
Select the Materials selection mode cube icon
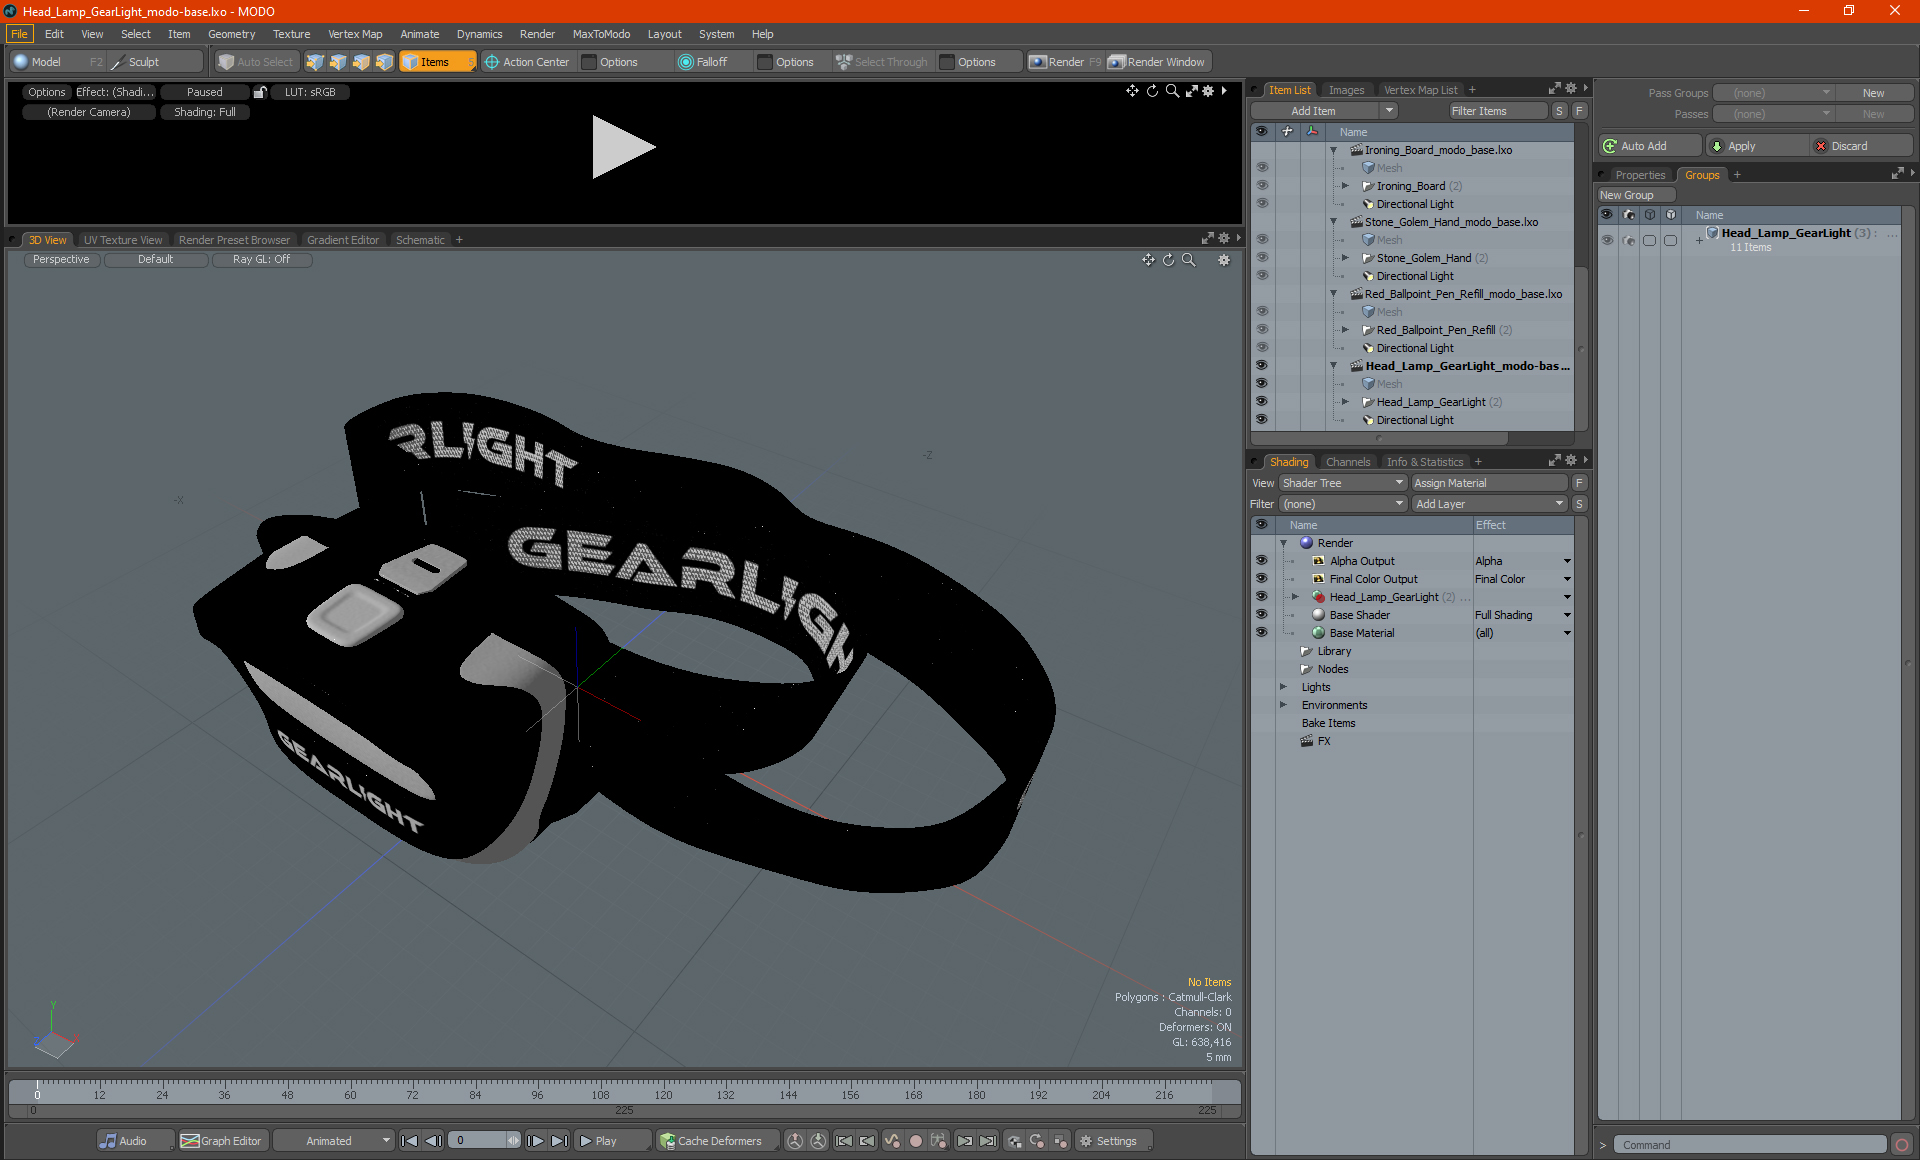click(384, 62)
